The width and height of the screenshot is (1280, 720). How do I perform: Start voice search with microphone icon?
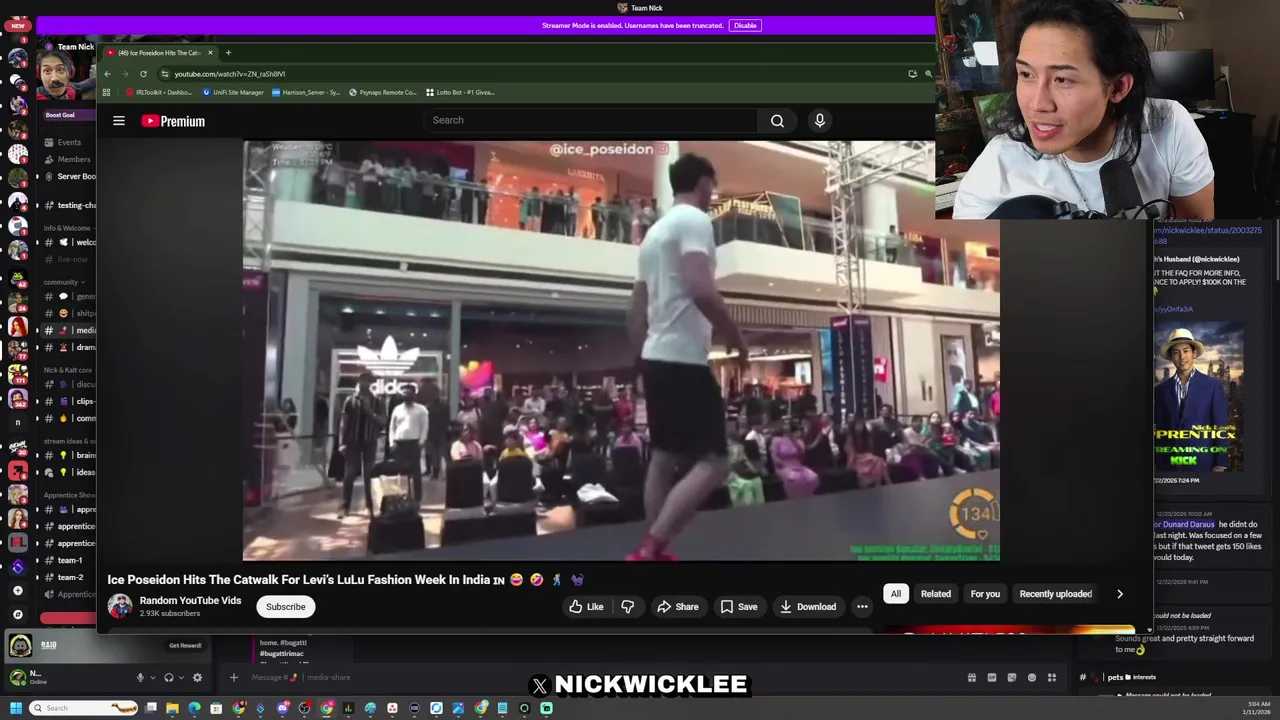point(819,121)
